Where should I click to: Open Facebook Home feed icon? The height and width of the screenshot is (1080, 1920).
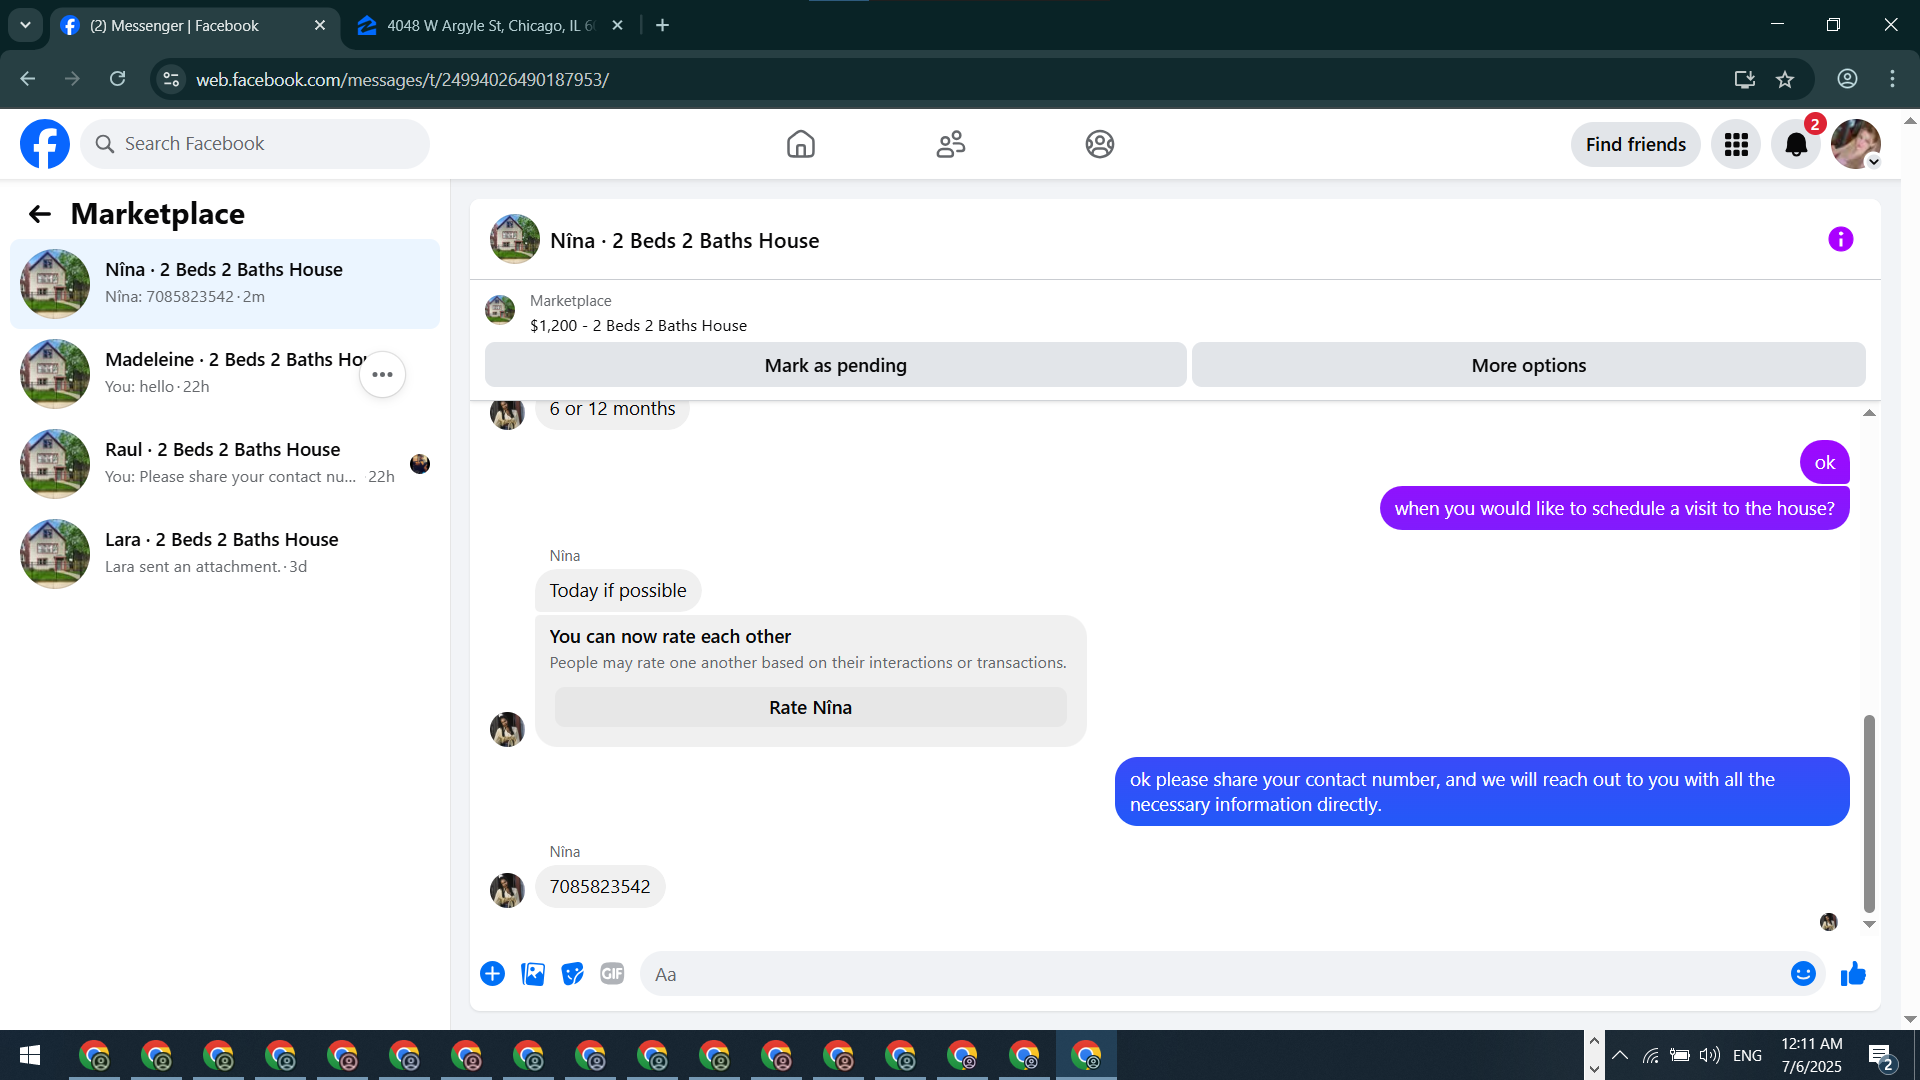800,144
